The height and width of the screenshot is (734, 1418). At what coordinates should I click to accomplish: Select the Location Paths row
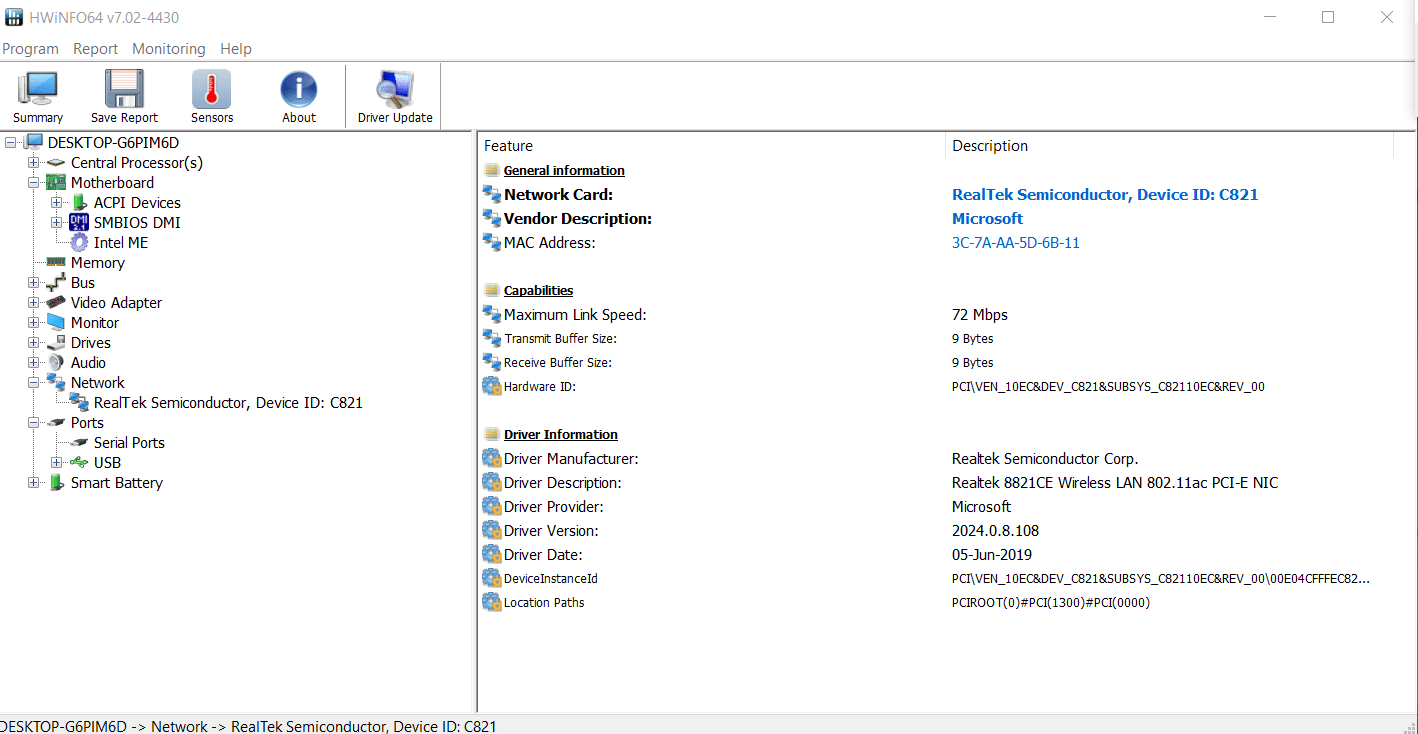[936, 602]
